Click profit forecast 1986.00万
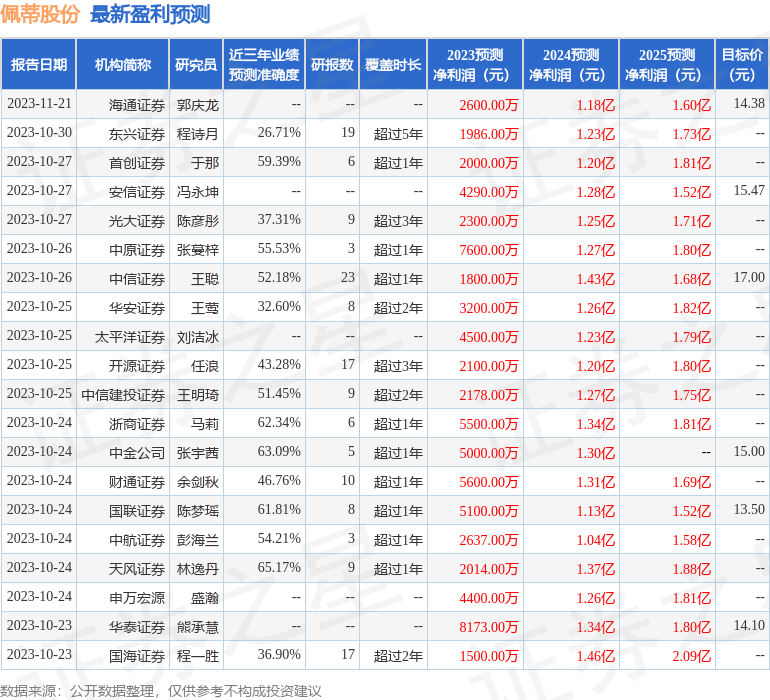This screenshot has height=700, width=770. click(489, 134)
